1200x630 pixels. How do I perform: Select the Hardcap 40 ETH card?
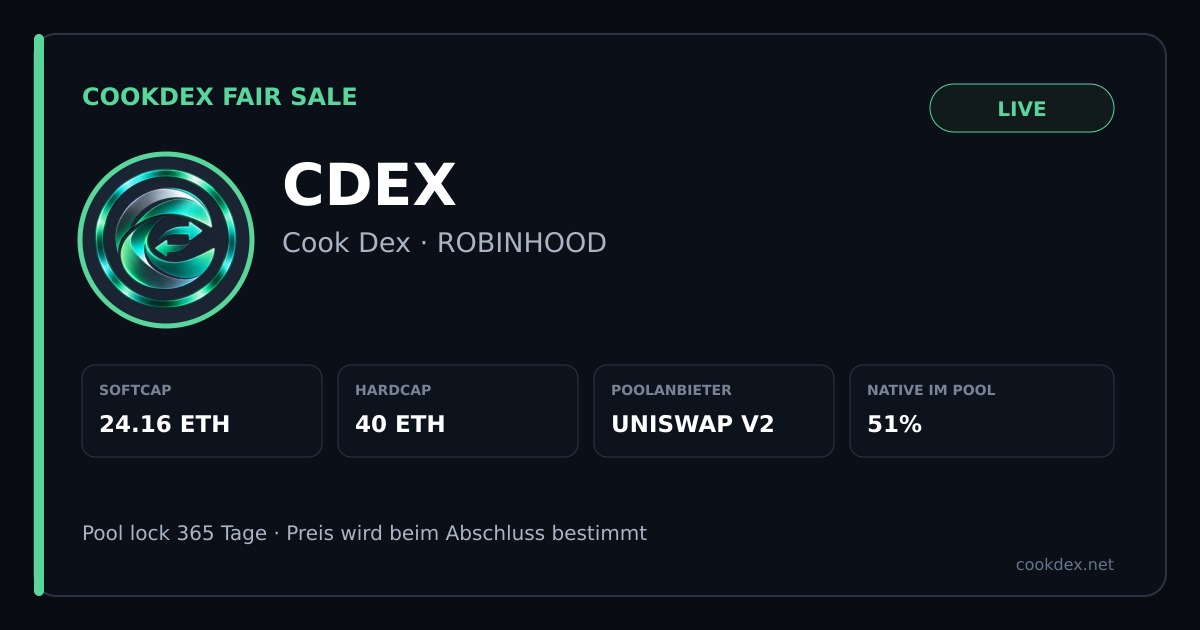[x=458, y=411]
